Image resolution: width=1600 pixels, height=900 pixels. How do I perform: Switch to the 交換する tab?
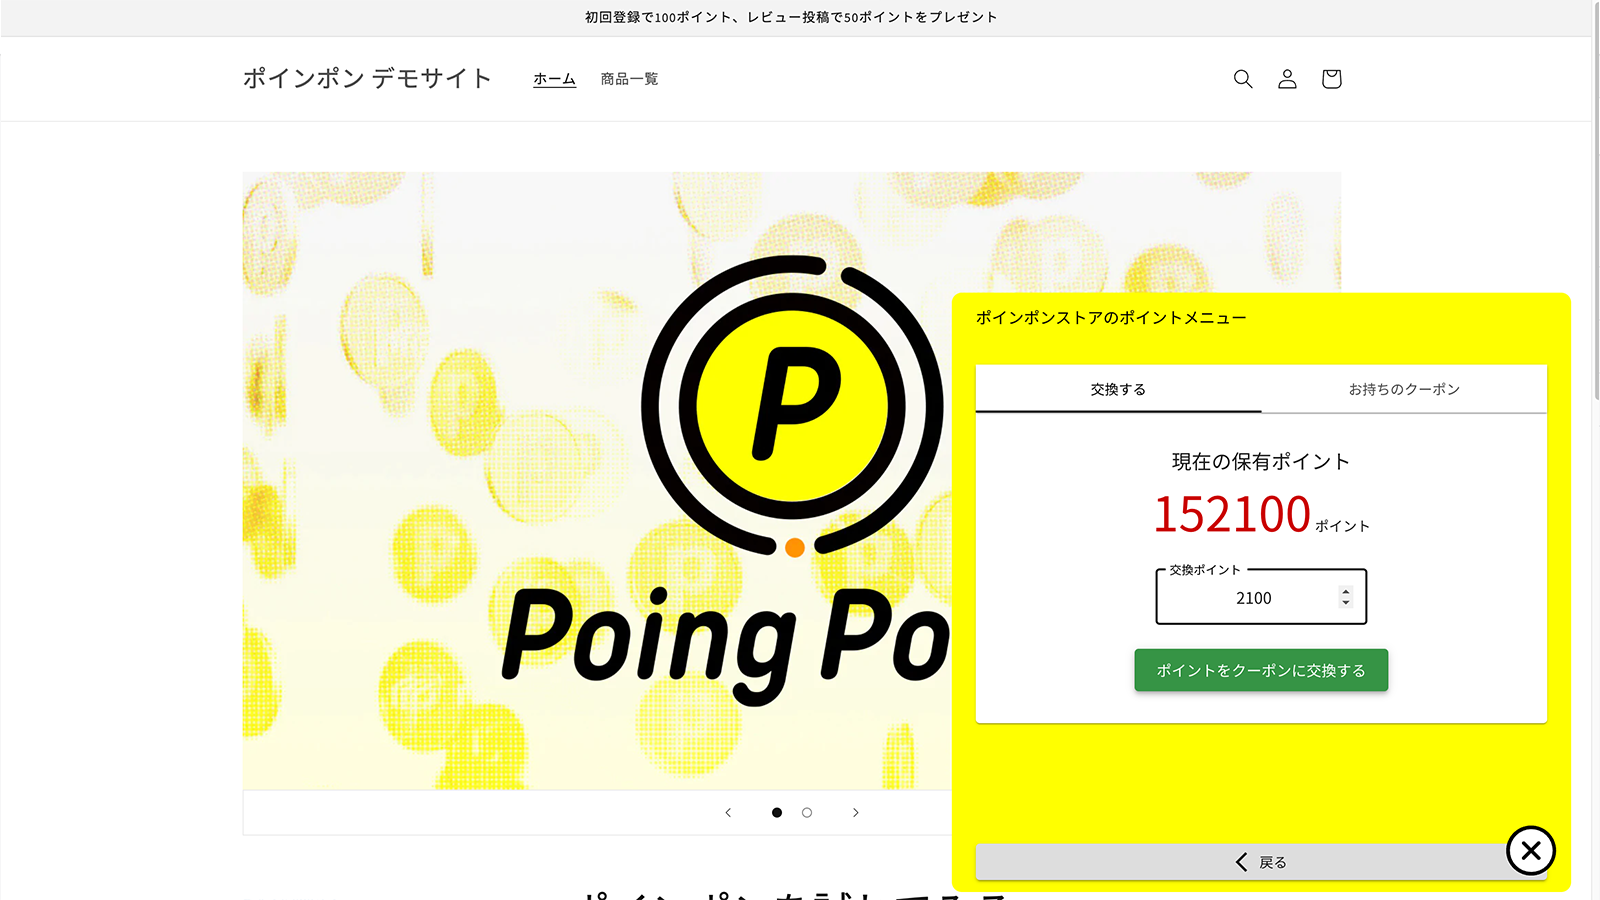[1117, 390]
